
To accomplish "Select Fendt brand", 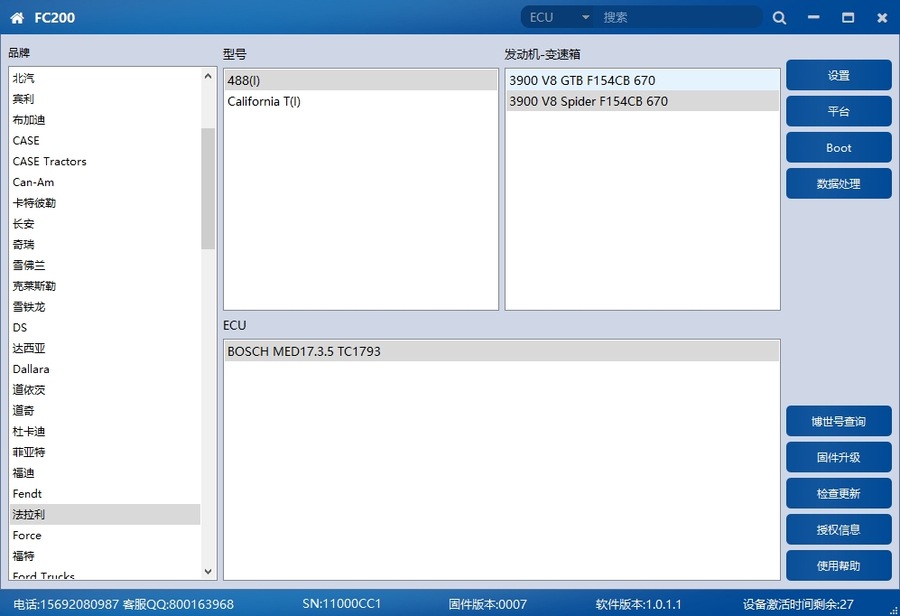I will tap(105, 493).
